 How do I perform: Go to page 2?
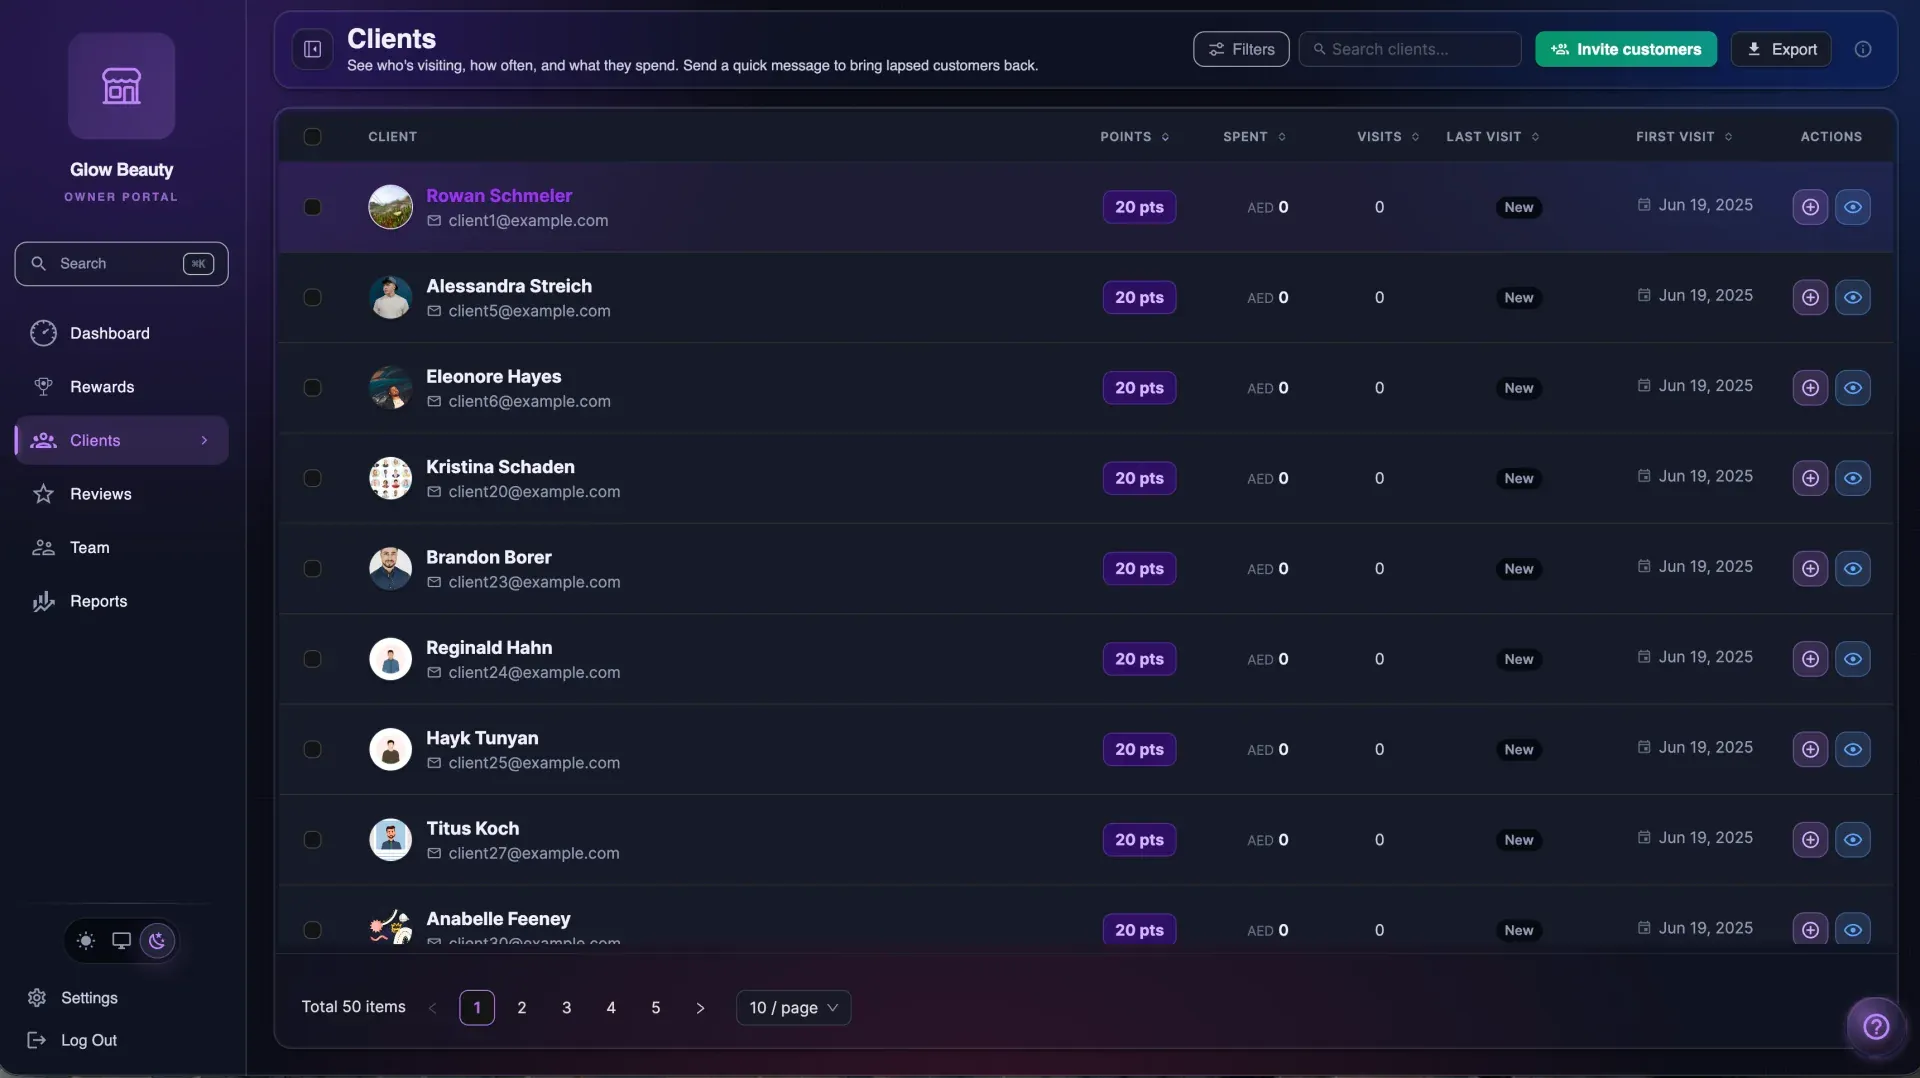pos(521,1008)
